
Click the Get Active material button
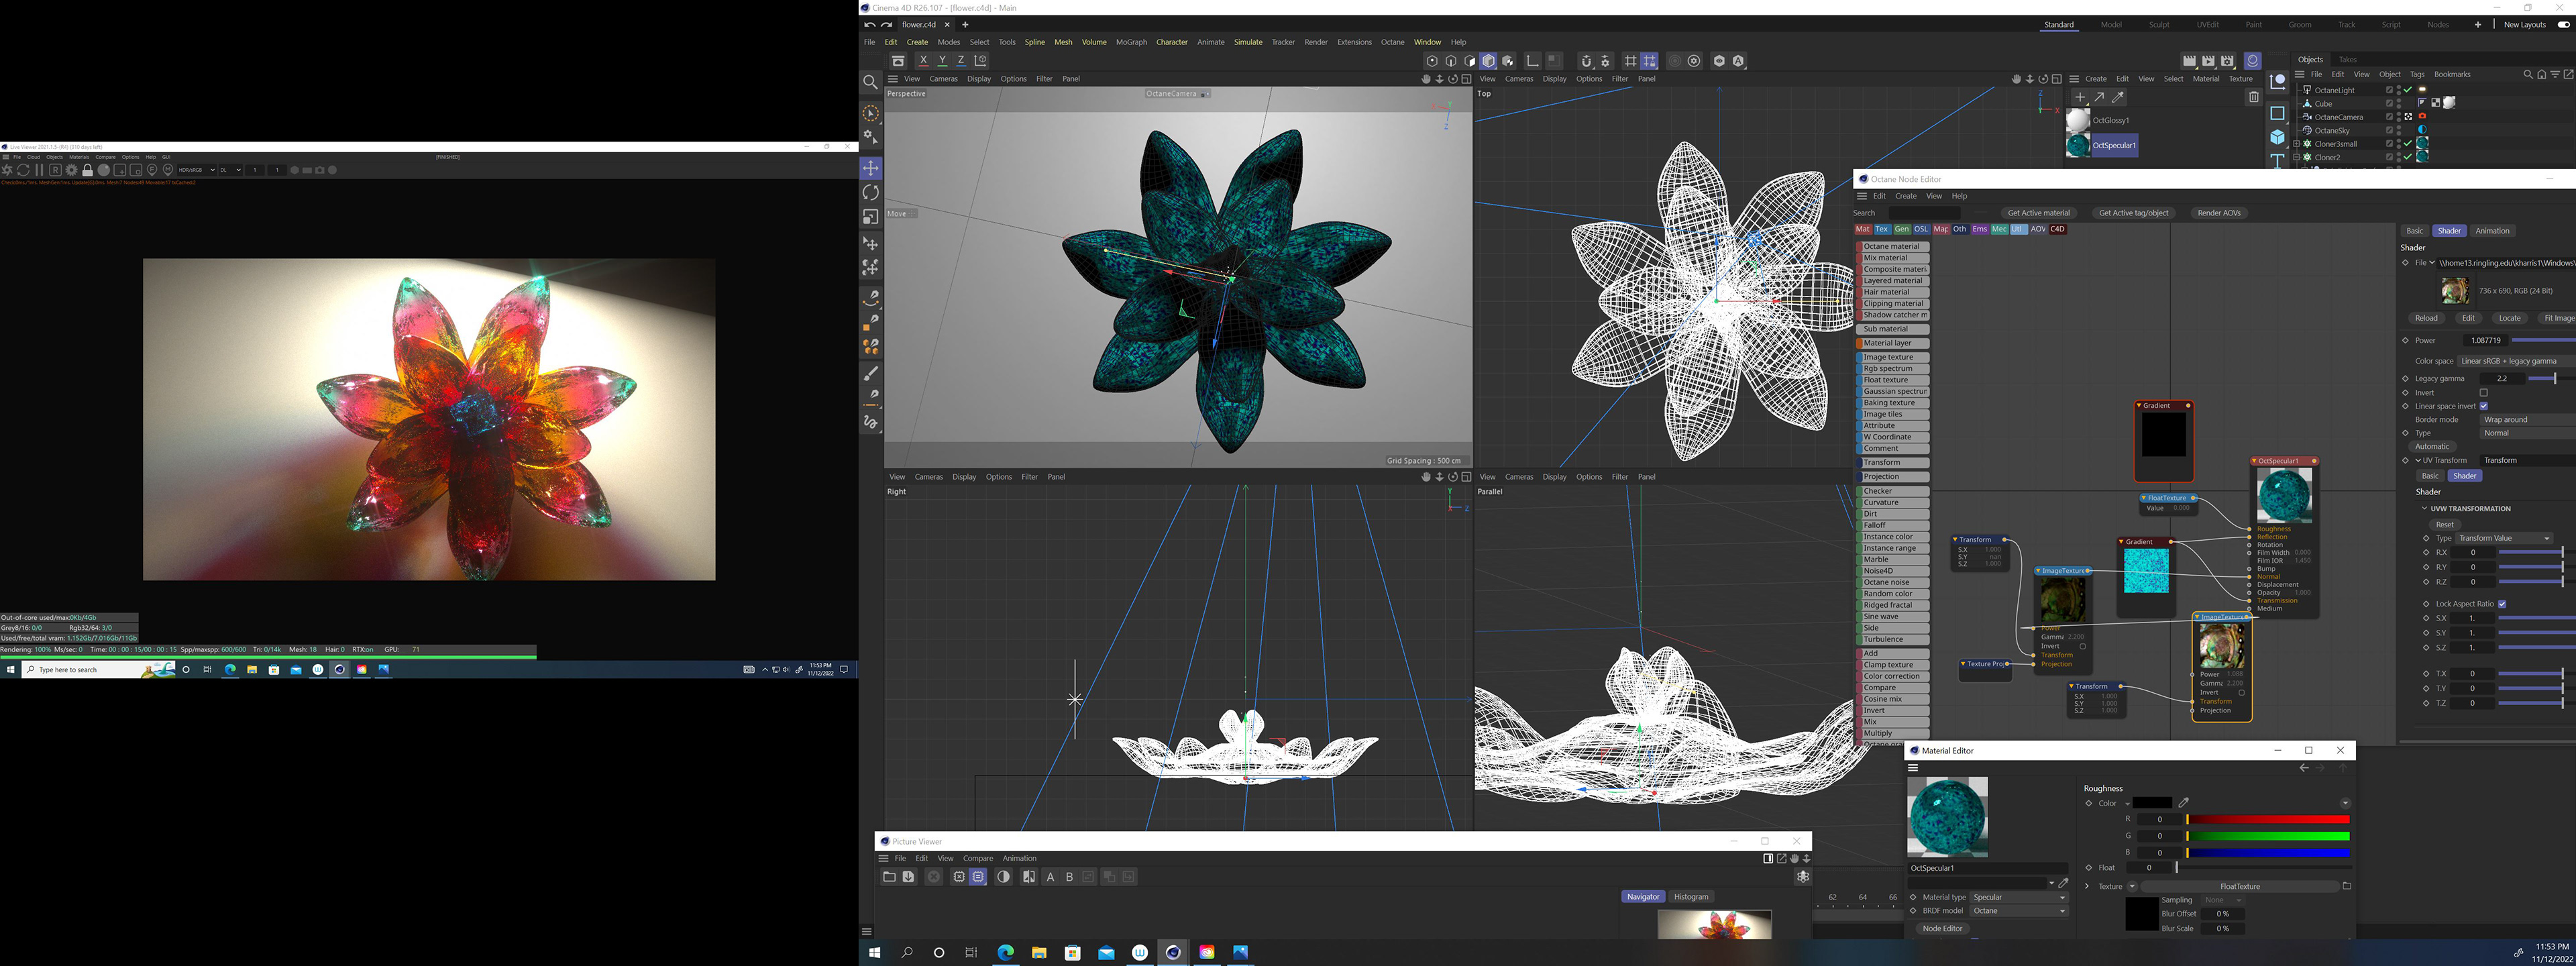click(x=2038, y=213)
